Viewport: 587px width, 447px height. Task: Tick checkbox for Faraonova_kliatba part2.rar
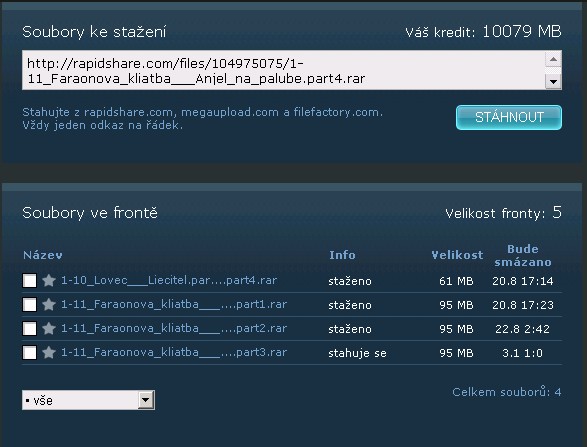[x=30, y=328]
